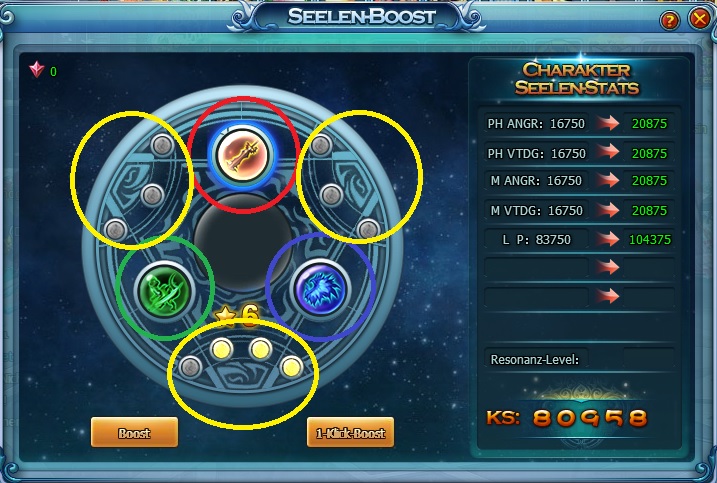Click the topmost gray node in right cluster
Image resolution: width=717 pixels, height=483 pixels.
click(x=321, y=145)
